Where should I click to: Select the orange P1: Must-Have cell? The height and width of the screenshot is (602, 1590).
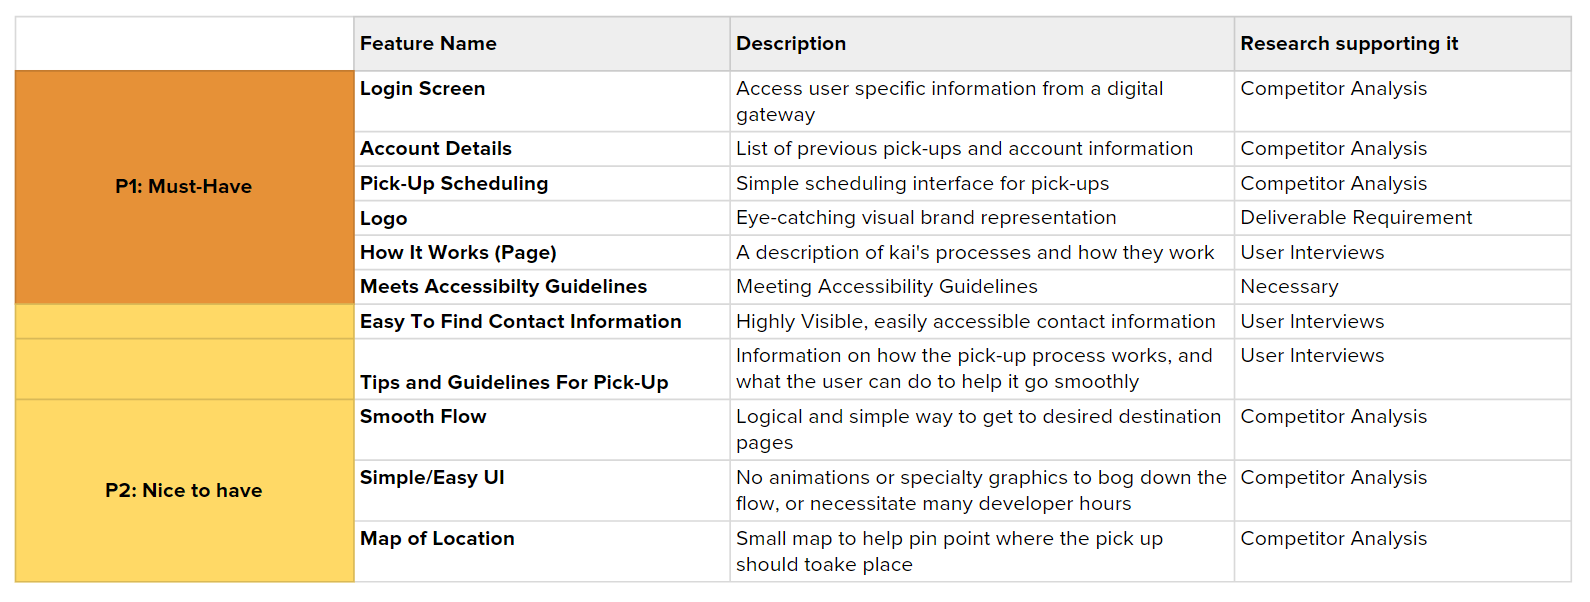click(184, 187)
